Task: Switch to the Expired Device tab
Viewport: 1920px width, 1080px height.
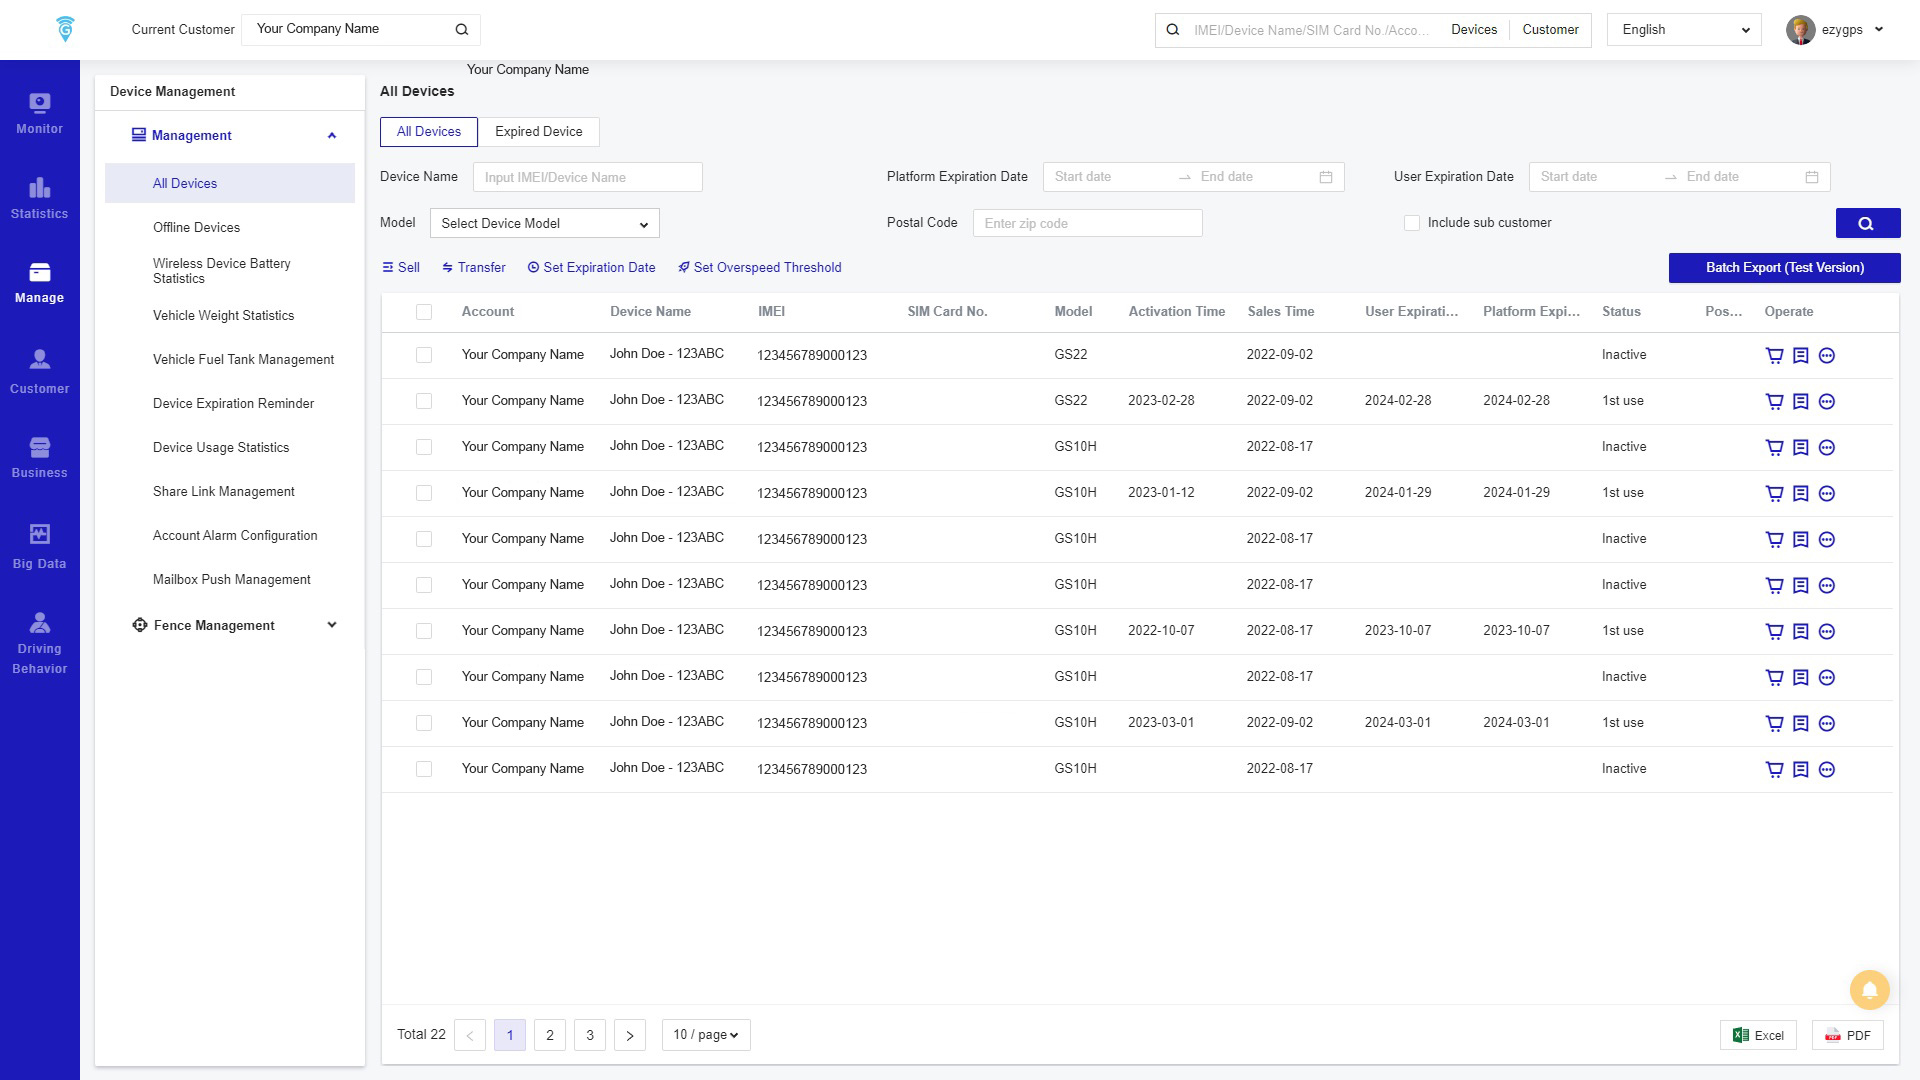Action: [x=538, y=132]
